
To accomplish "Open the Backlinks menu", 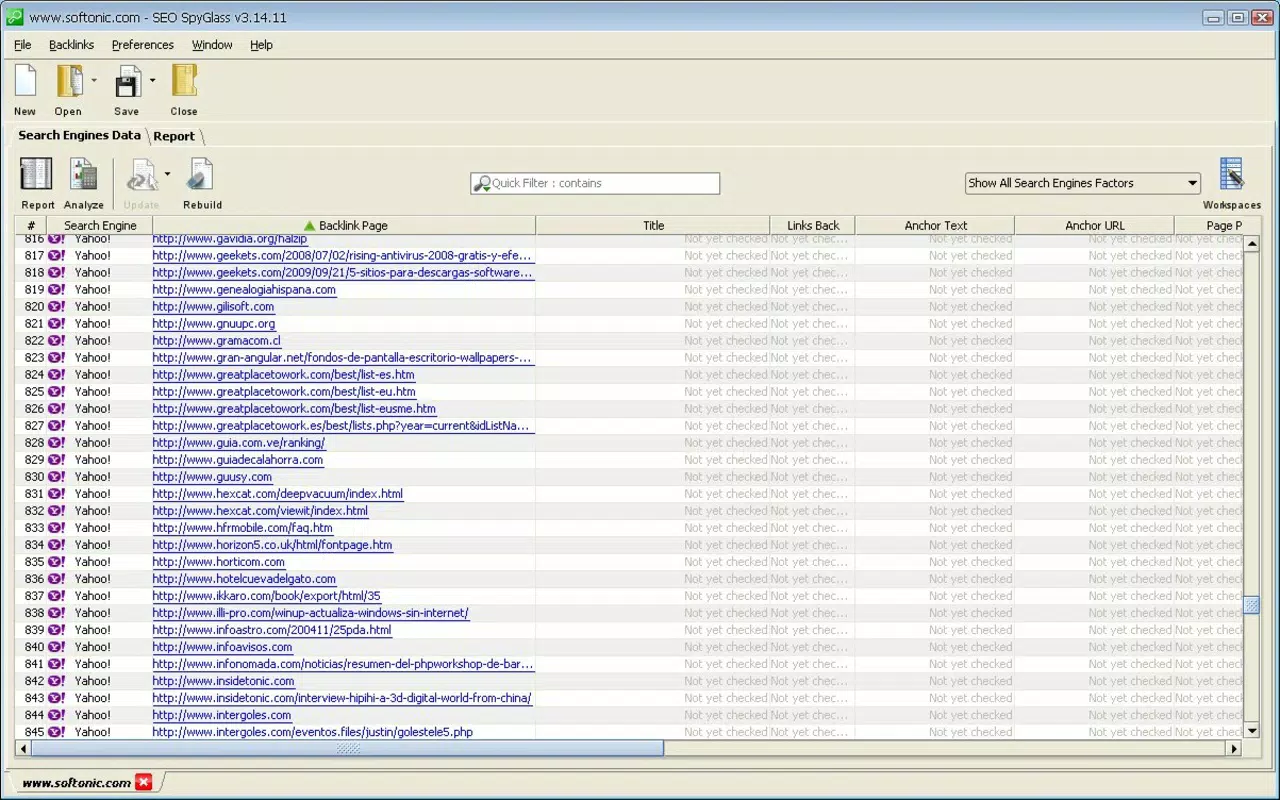I will point(71,45).
